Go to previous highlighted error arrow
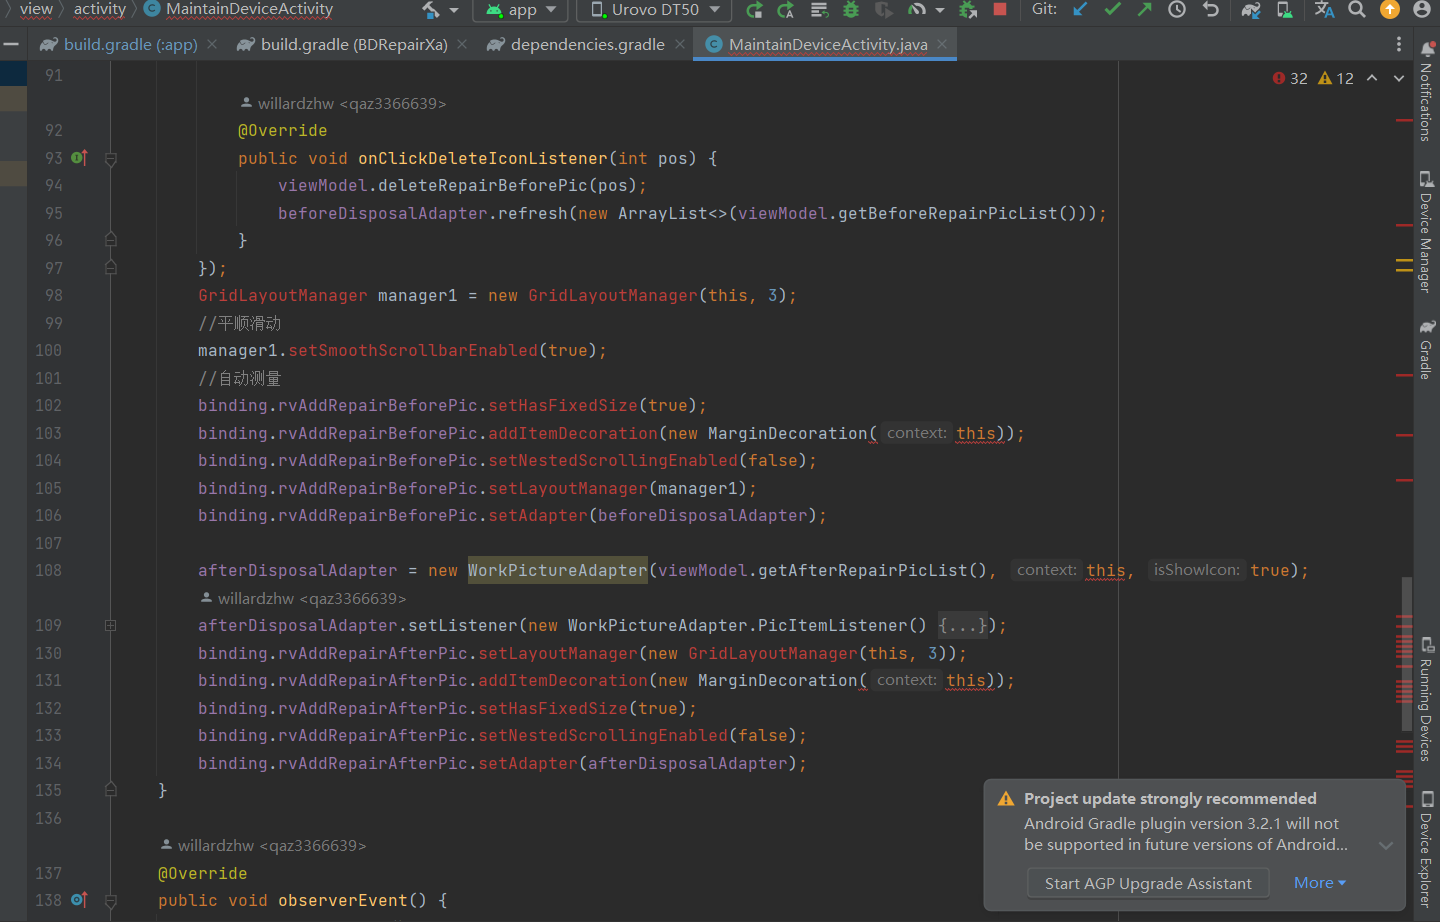 coord(1372,78)
